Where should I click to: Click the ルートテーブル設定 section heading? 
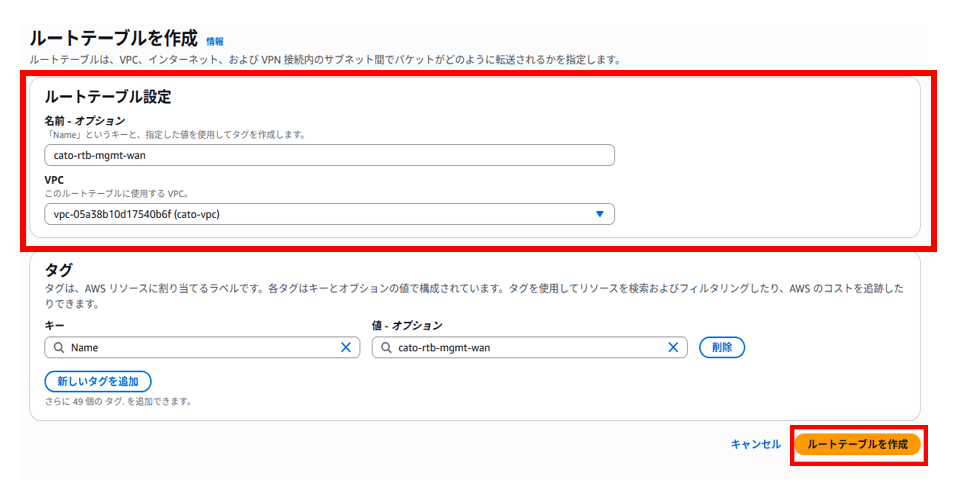[x=108, y=97]
